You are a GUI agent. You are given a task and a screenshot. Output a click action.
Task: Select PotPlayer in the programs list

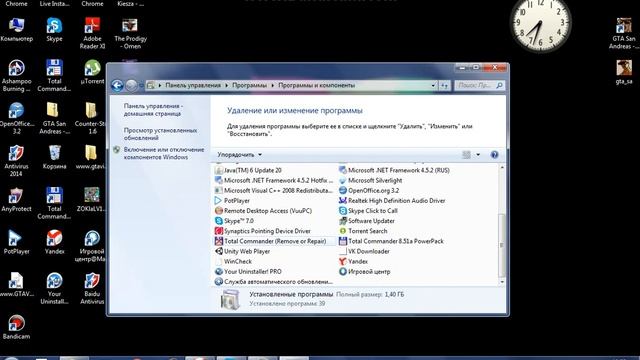(232, 201)
